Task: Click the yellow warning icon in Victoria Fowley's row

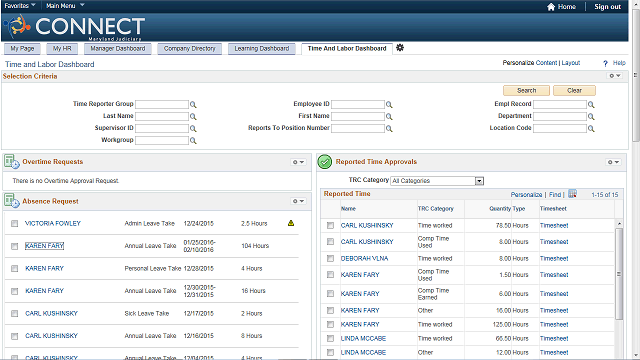Action: tap(291, 223)
